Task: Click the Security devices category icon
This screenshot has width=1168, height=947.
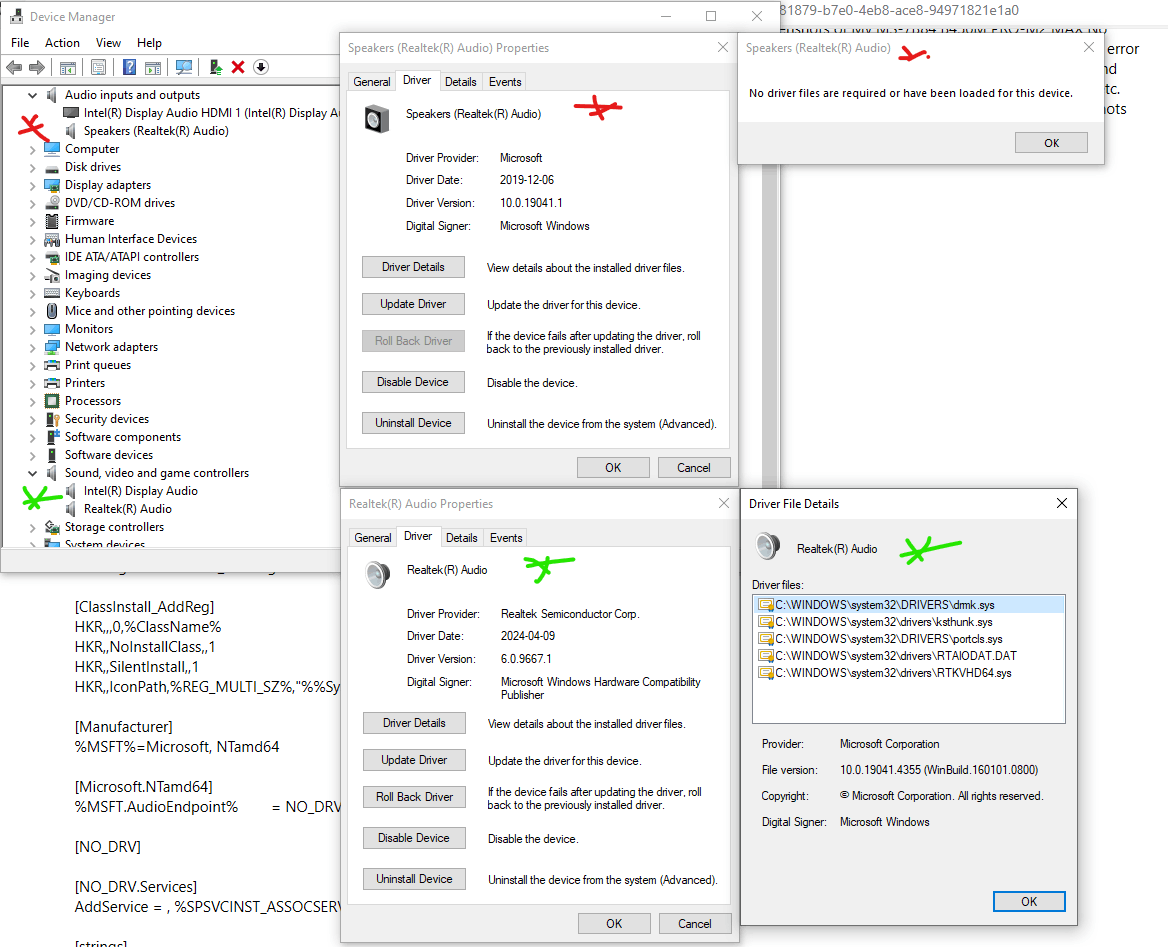Action: [x=52, y=419]
